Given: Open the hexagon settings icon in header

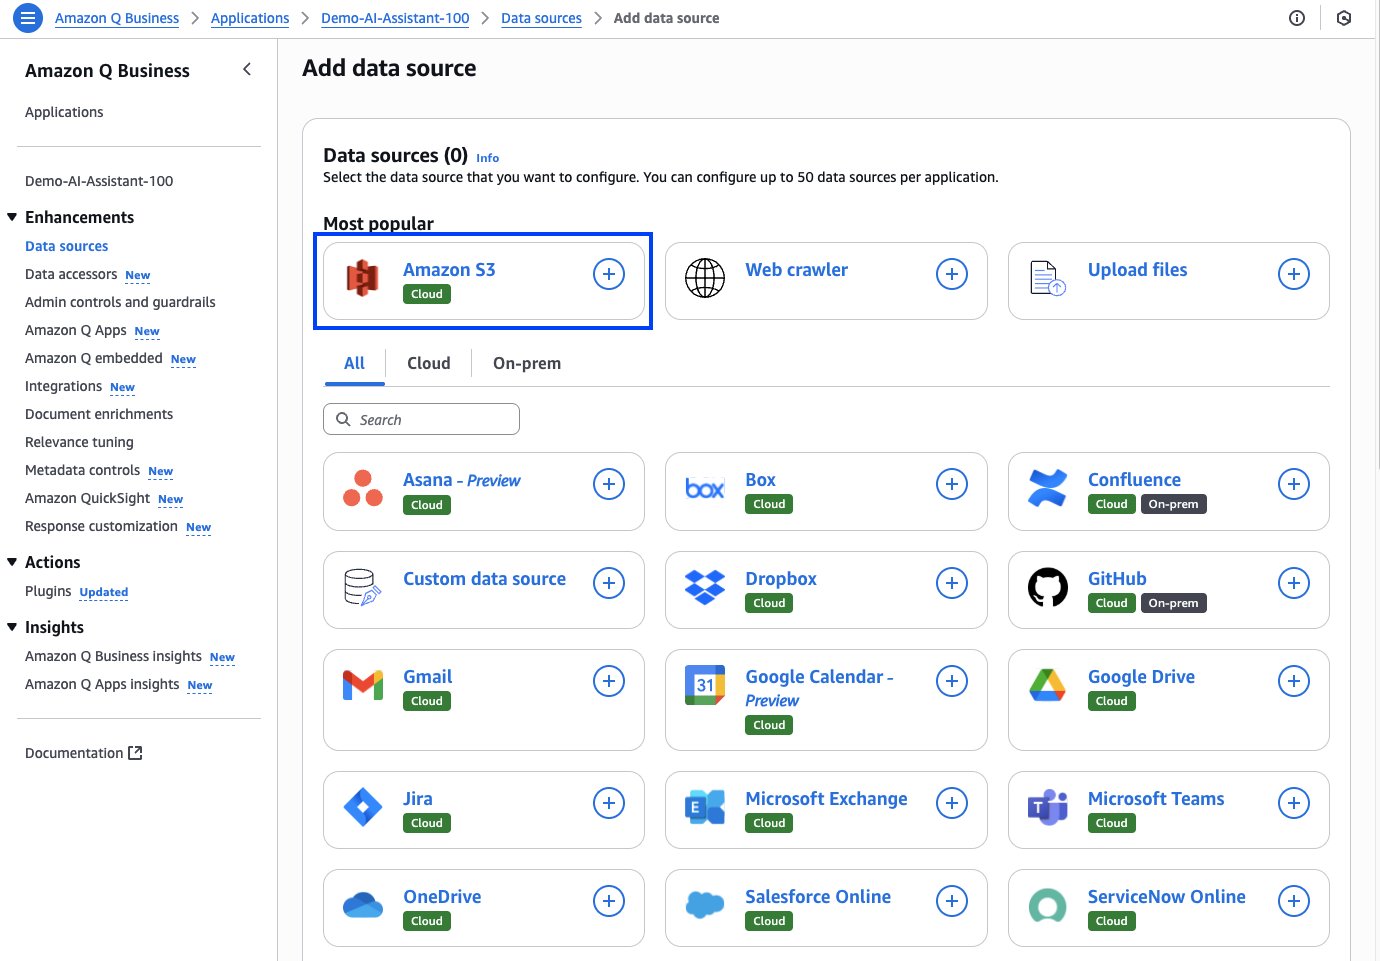Looking at the screenshot, I should (x=1344, y=18).
